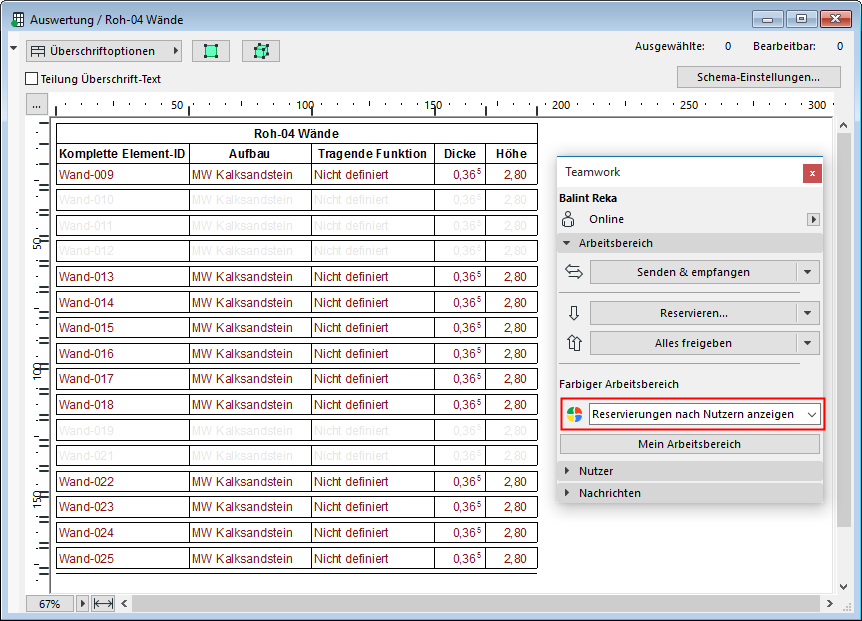The height and width of the screenshot is (621, 862).
Task: Click the reserve down-arrow icon
Action: 574,313
